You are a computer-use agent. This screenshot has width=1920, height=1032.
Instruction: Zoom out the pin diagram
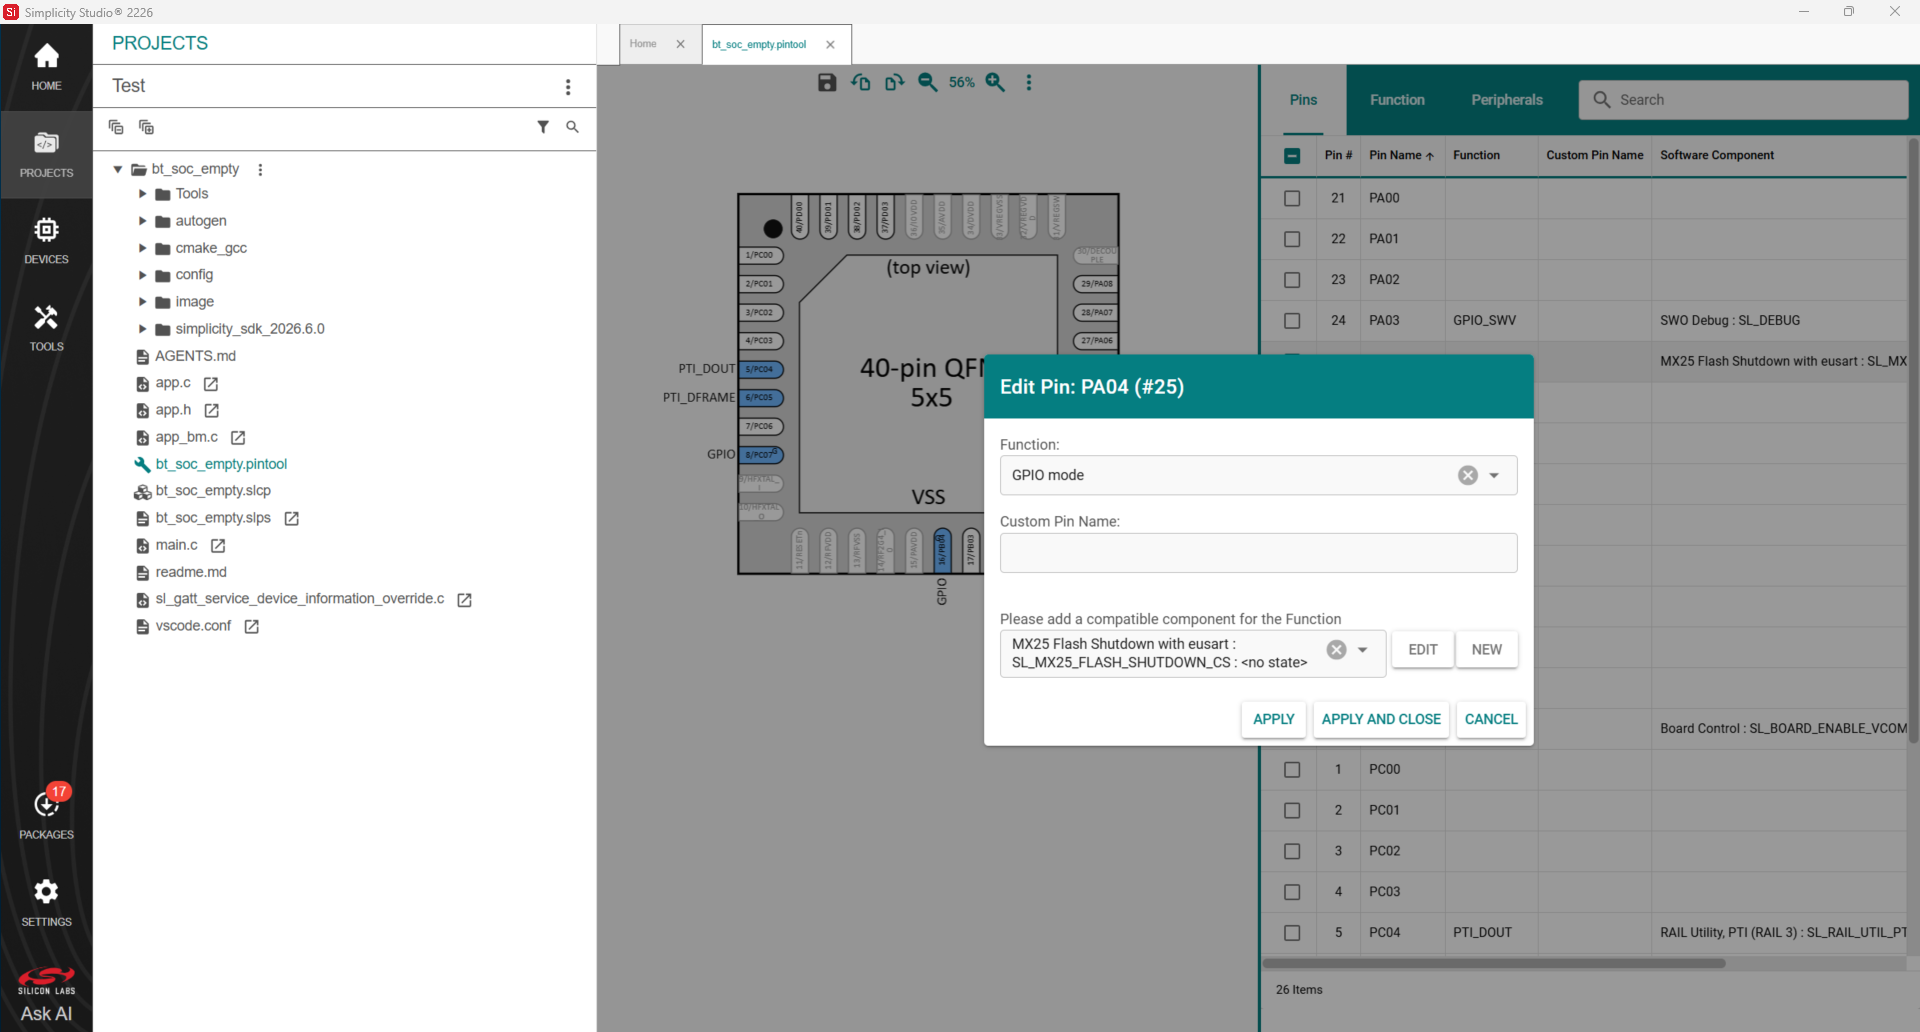(928, 83)
